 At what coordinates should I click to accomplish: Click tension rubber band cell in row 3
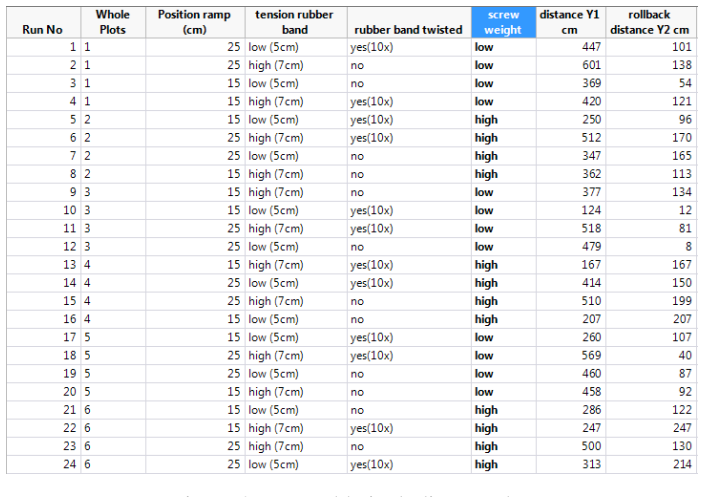coord(295,84)
